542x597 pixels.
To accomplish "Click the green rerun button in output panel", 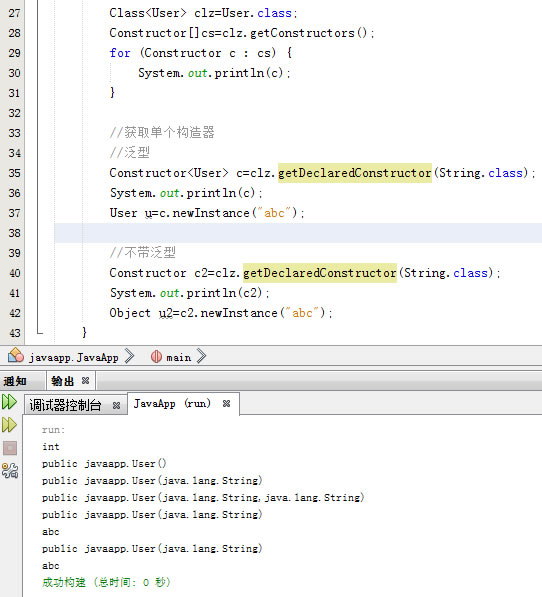I will coord(10,402).
